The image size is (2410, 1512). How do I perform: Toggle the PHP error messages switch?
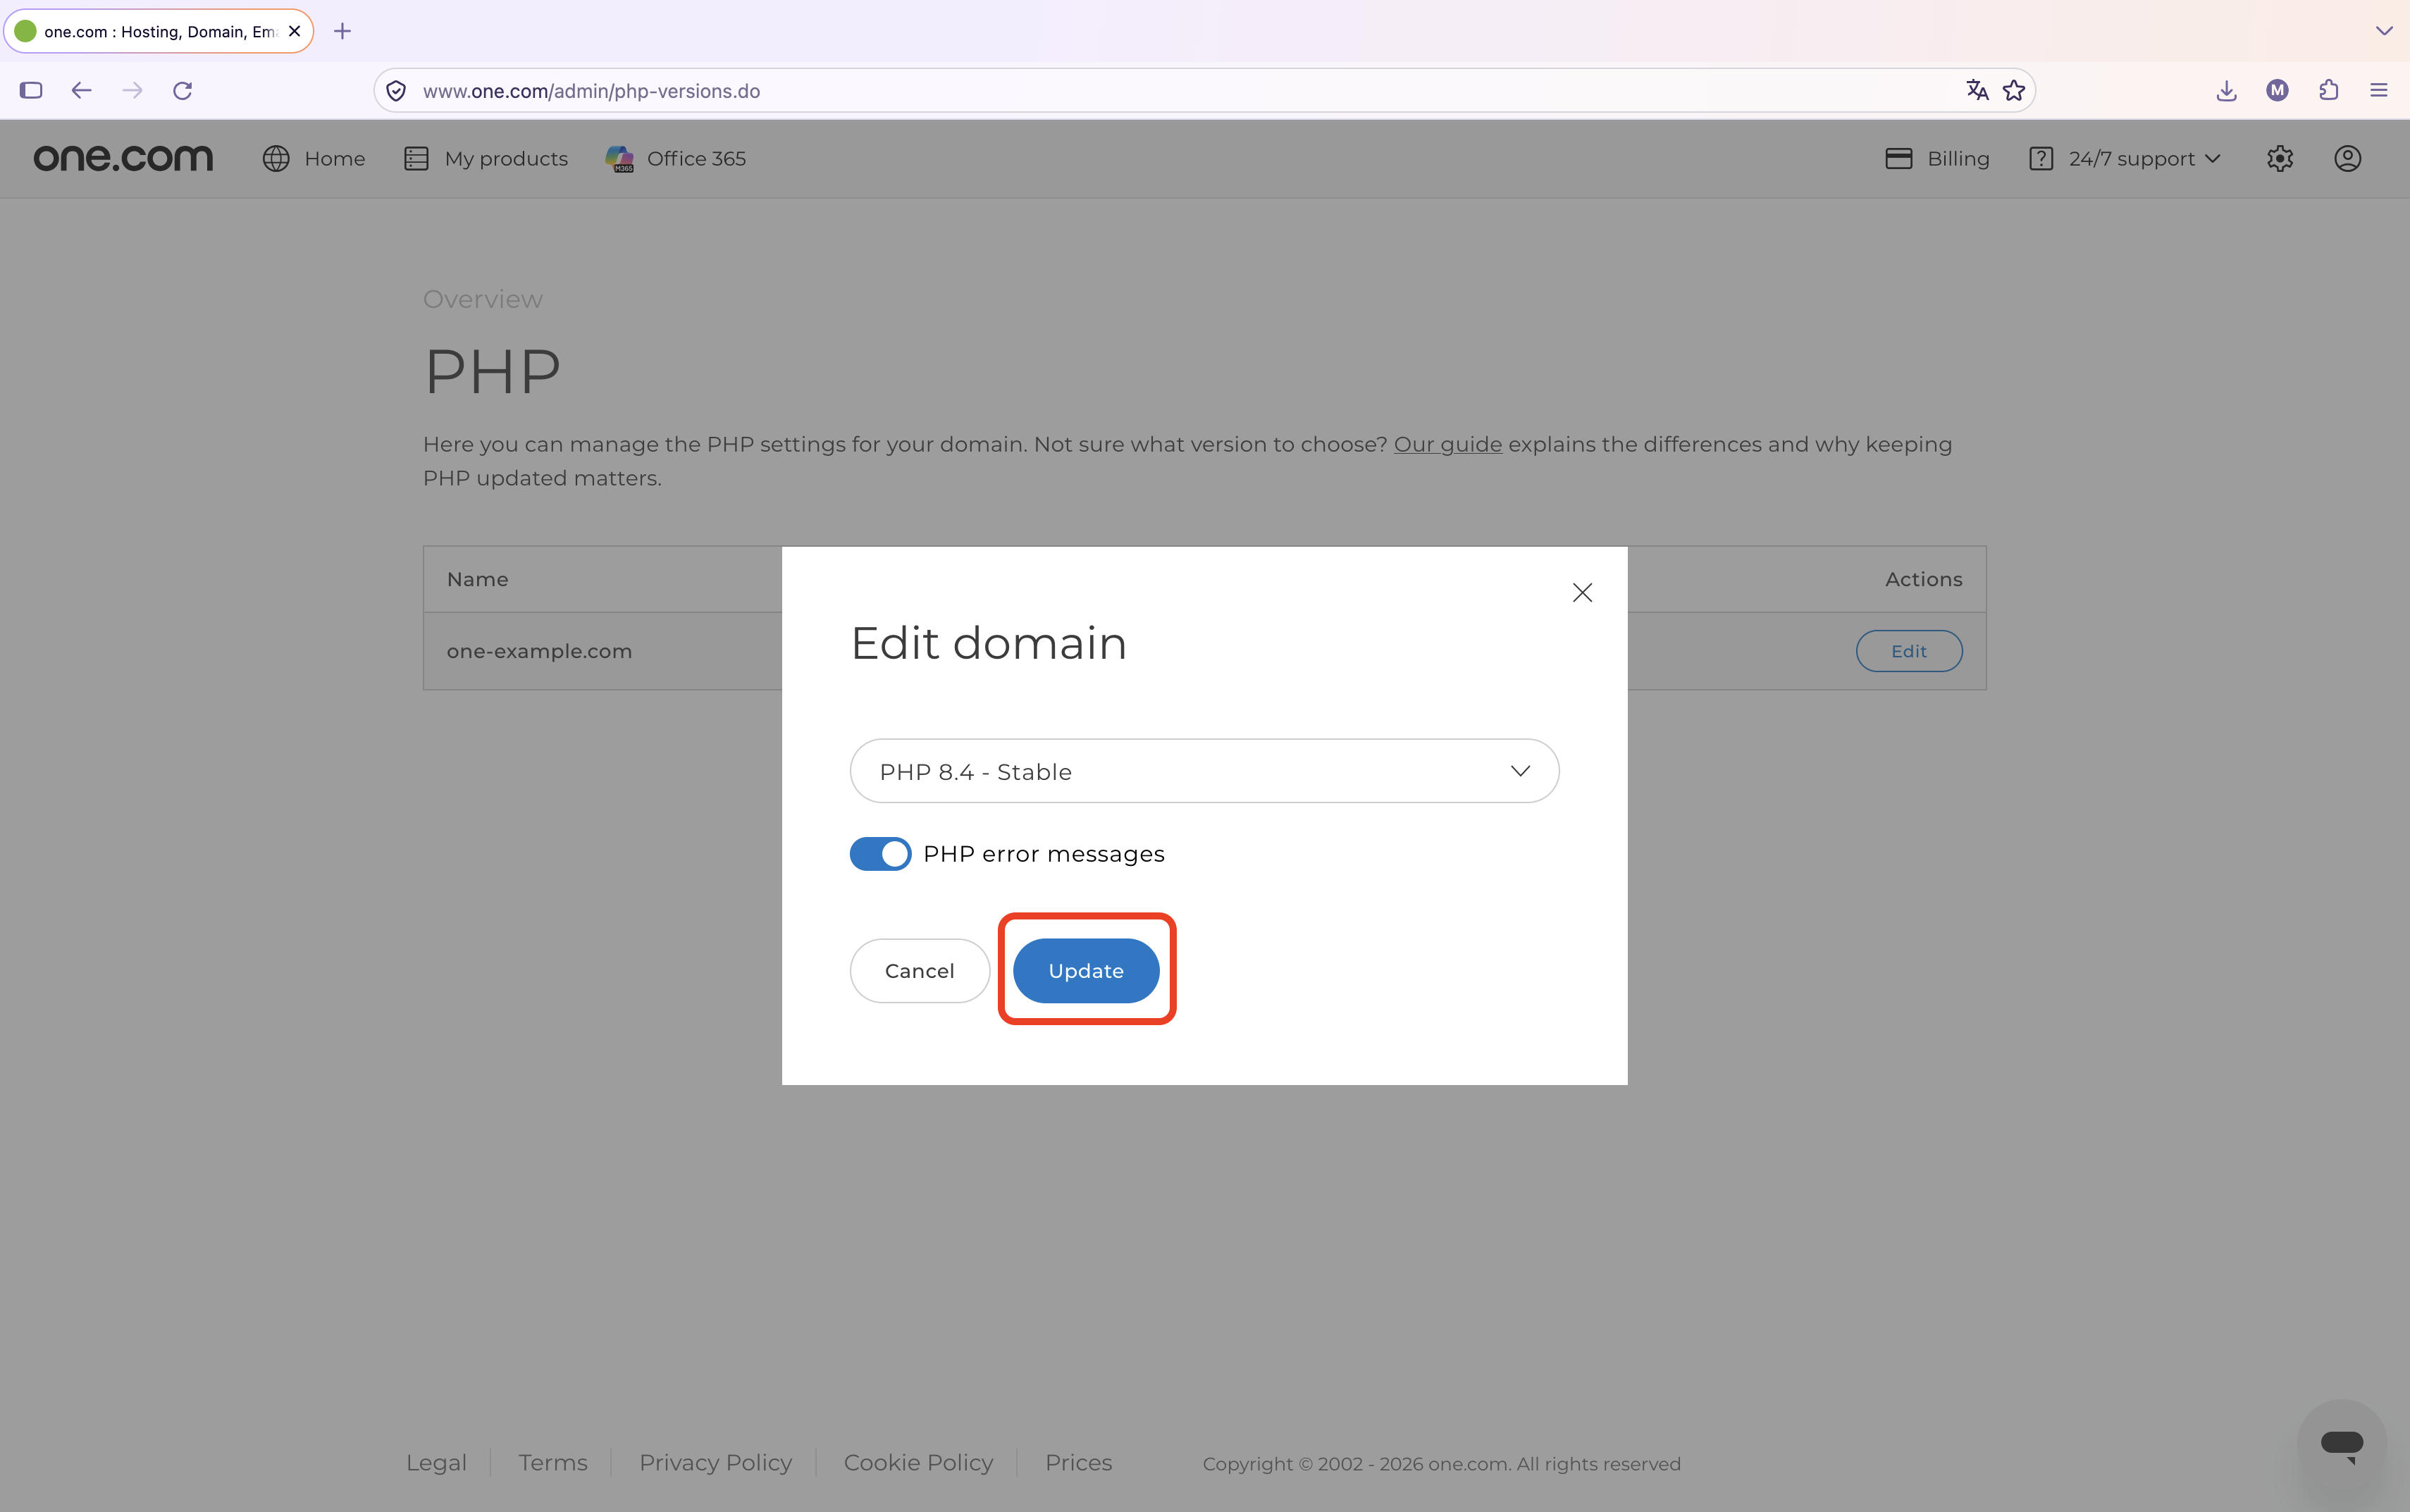880,854
